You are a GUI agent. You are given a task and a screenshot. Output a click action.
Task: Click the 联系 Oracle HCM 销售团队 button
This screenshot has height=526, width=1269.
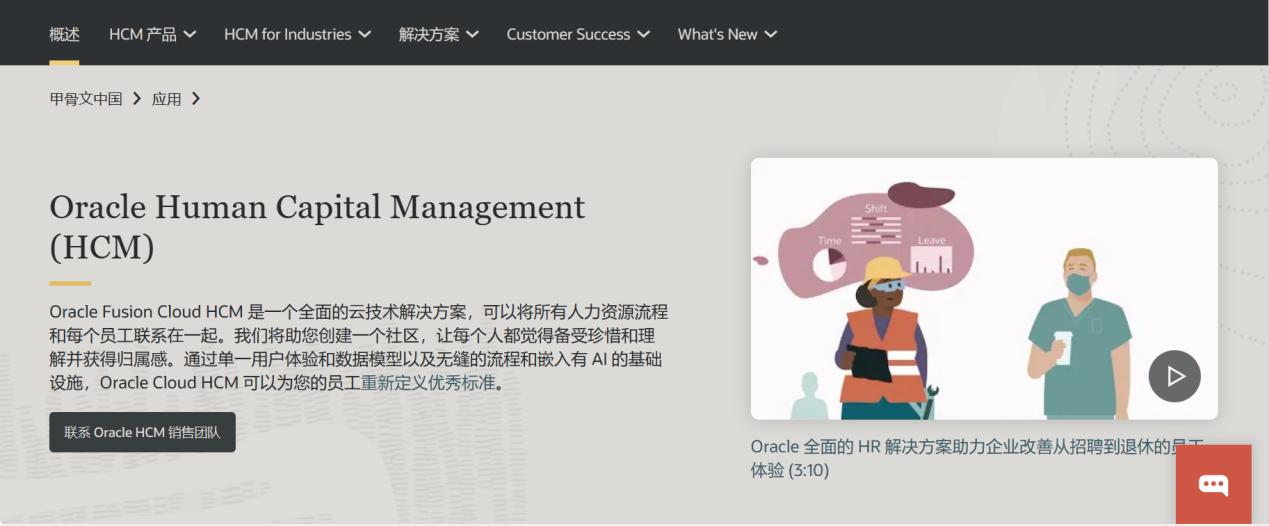[142, 432]
